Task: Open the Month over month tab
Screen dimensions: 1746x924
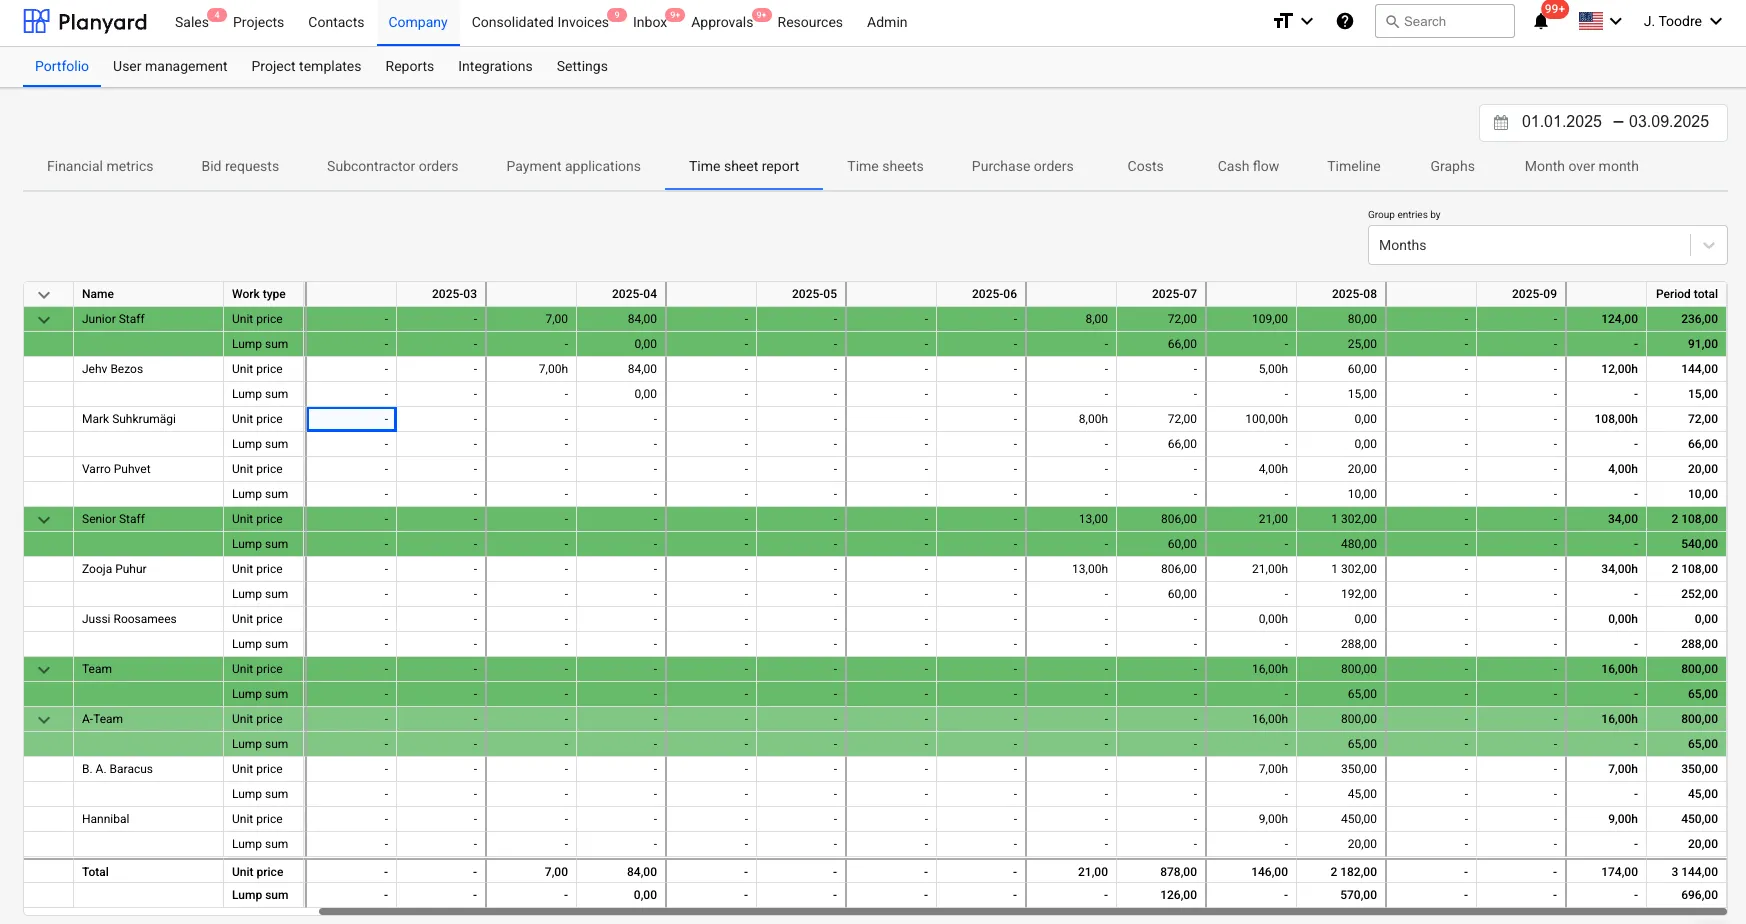Action: coord(1581,166)
